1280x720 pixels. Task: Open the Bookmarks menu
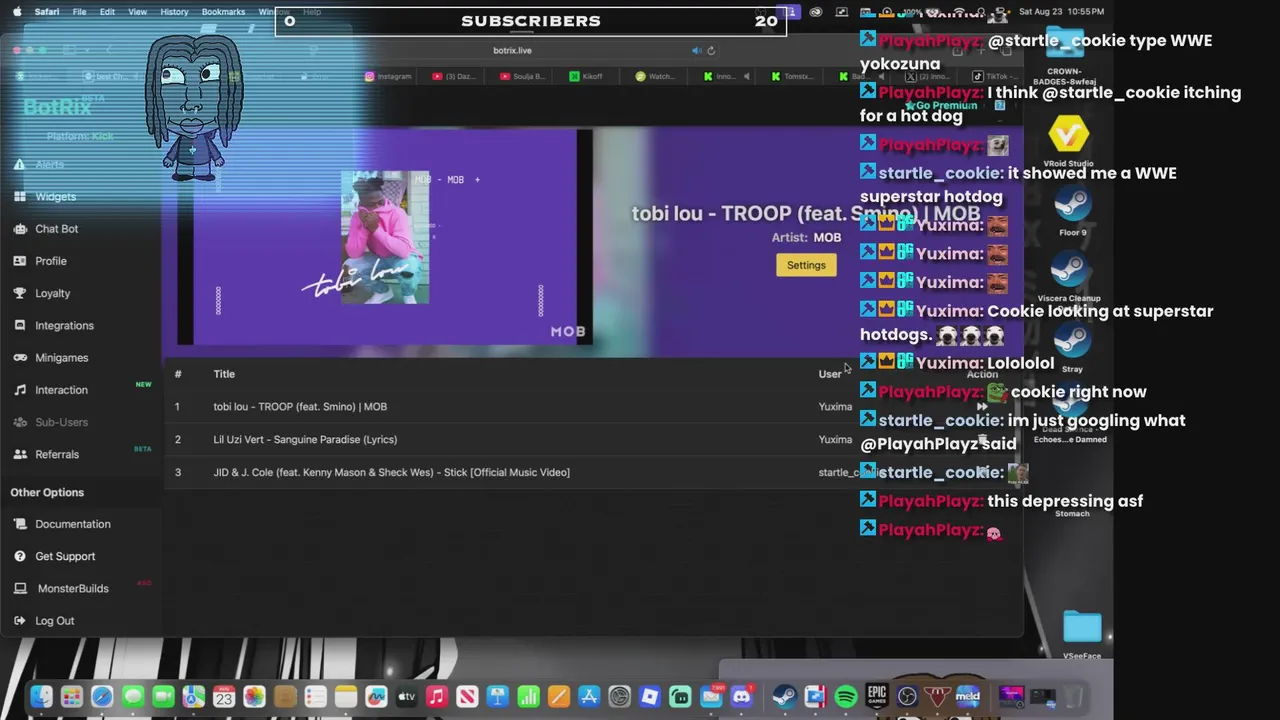[223, 12]
